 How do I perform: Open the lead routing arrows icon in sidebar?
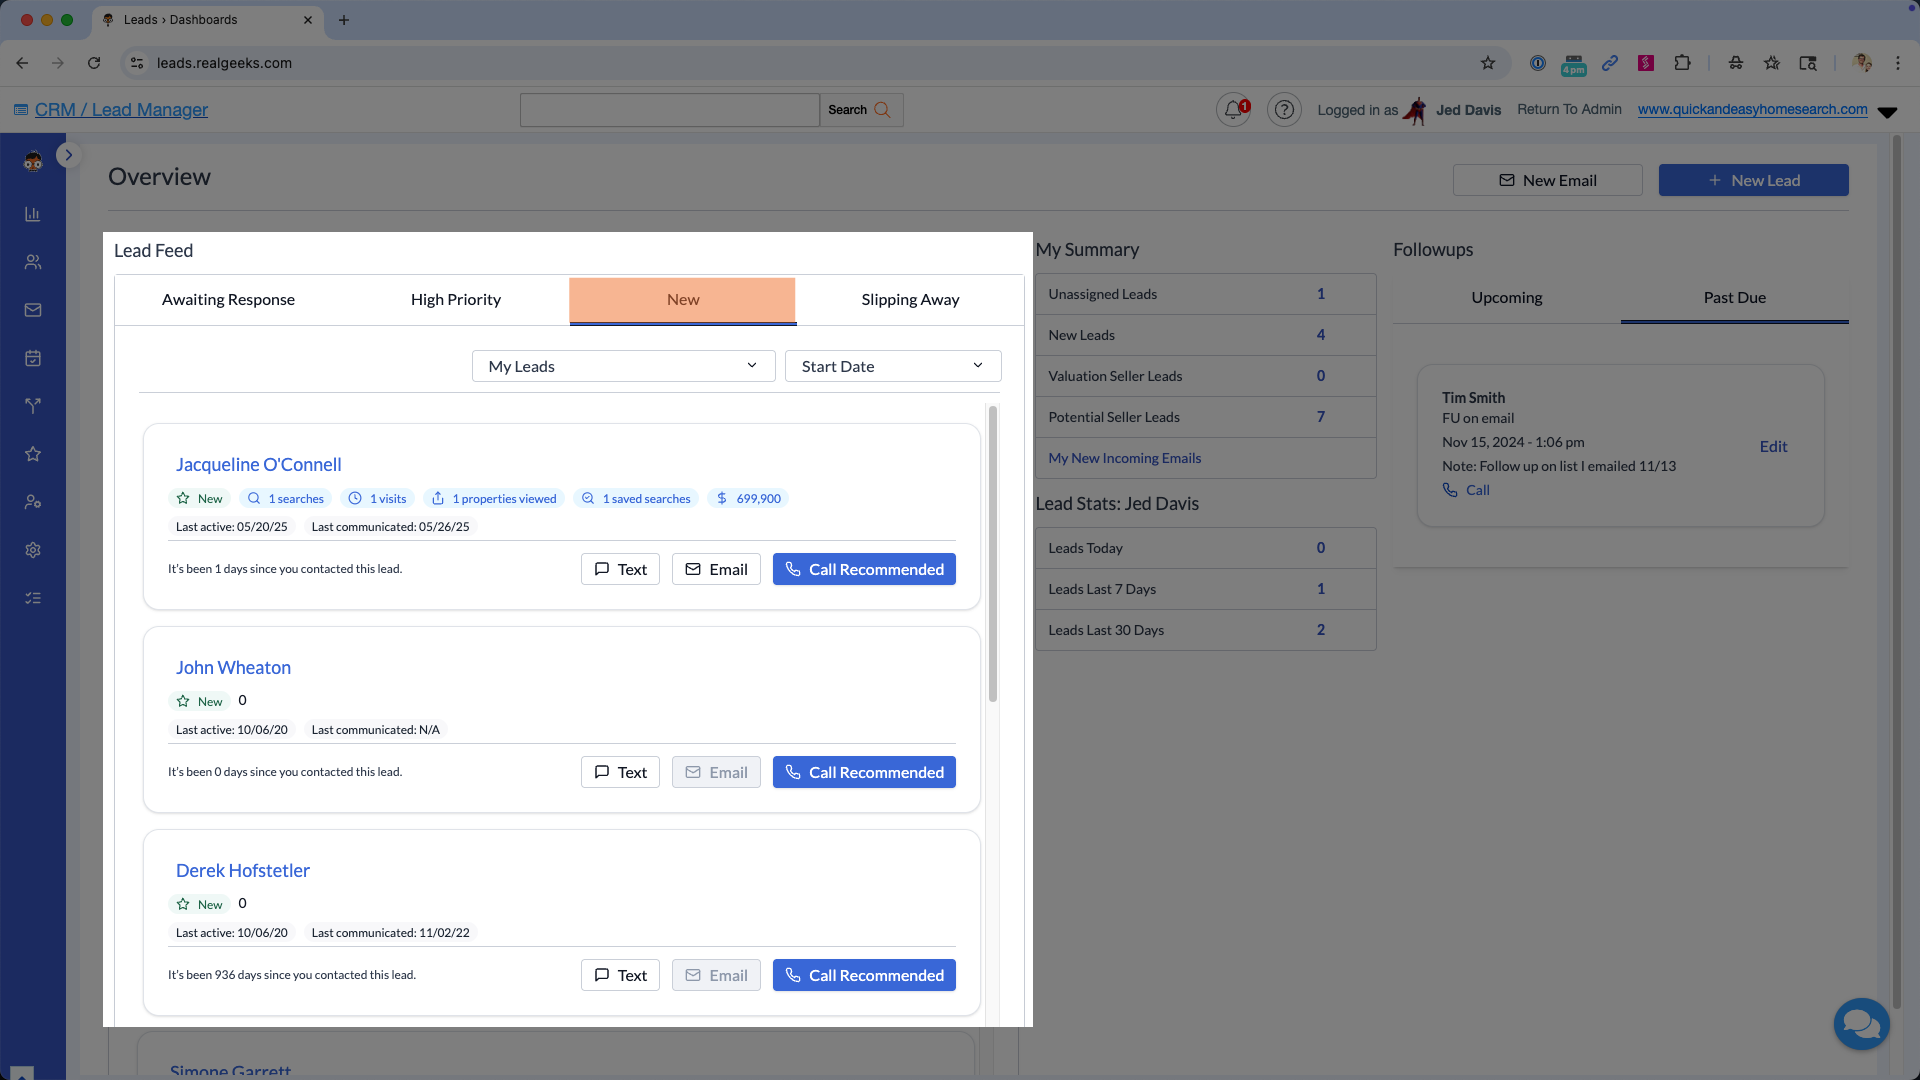click(33, 406)
